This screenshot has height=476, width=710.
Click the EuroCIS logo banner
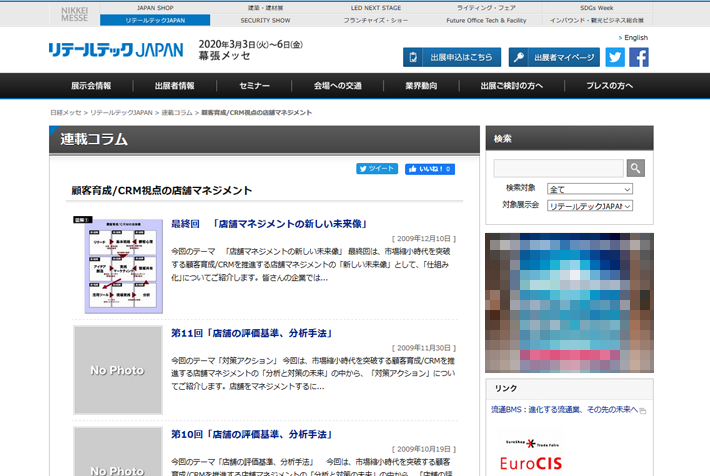[531, 455]
